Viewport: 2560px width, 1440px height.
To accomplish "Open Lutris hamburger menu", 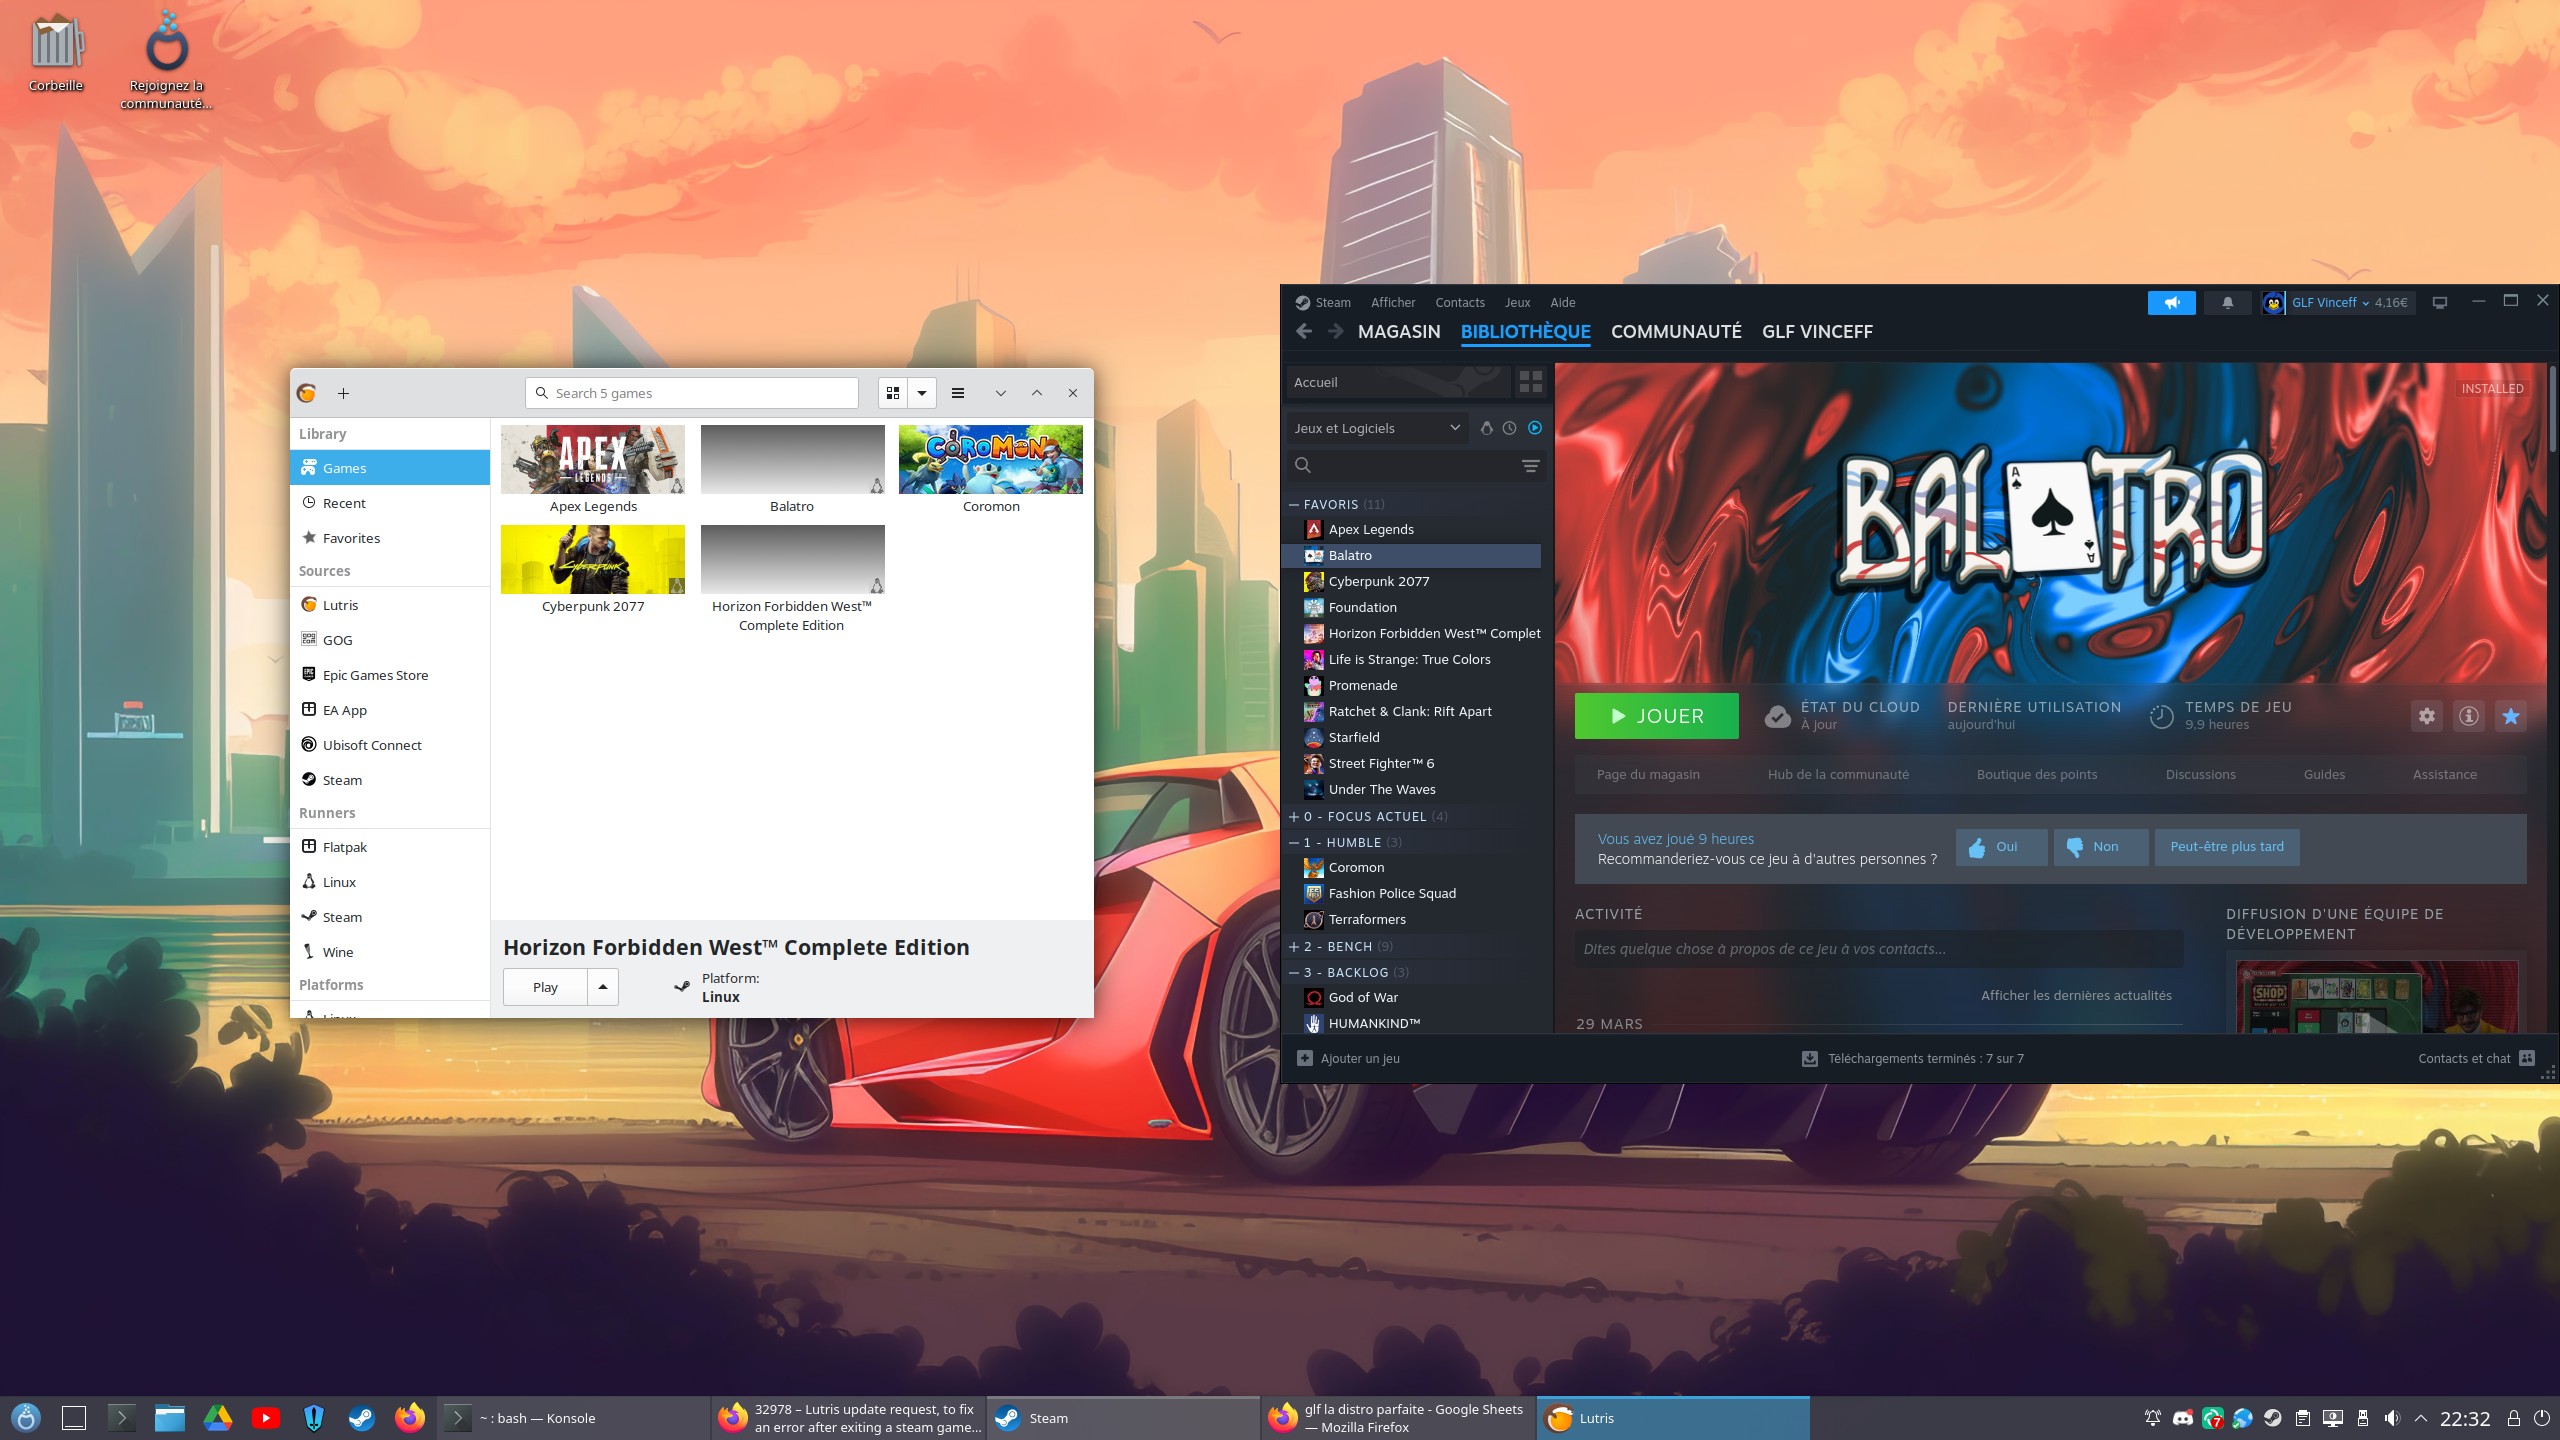I will 958,393.
